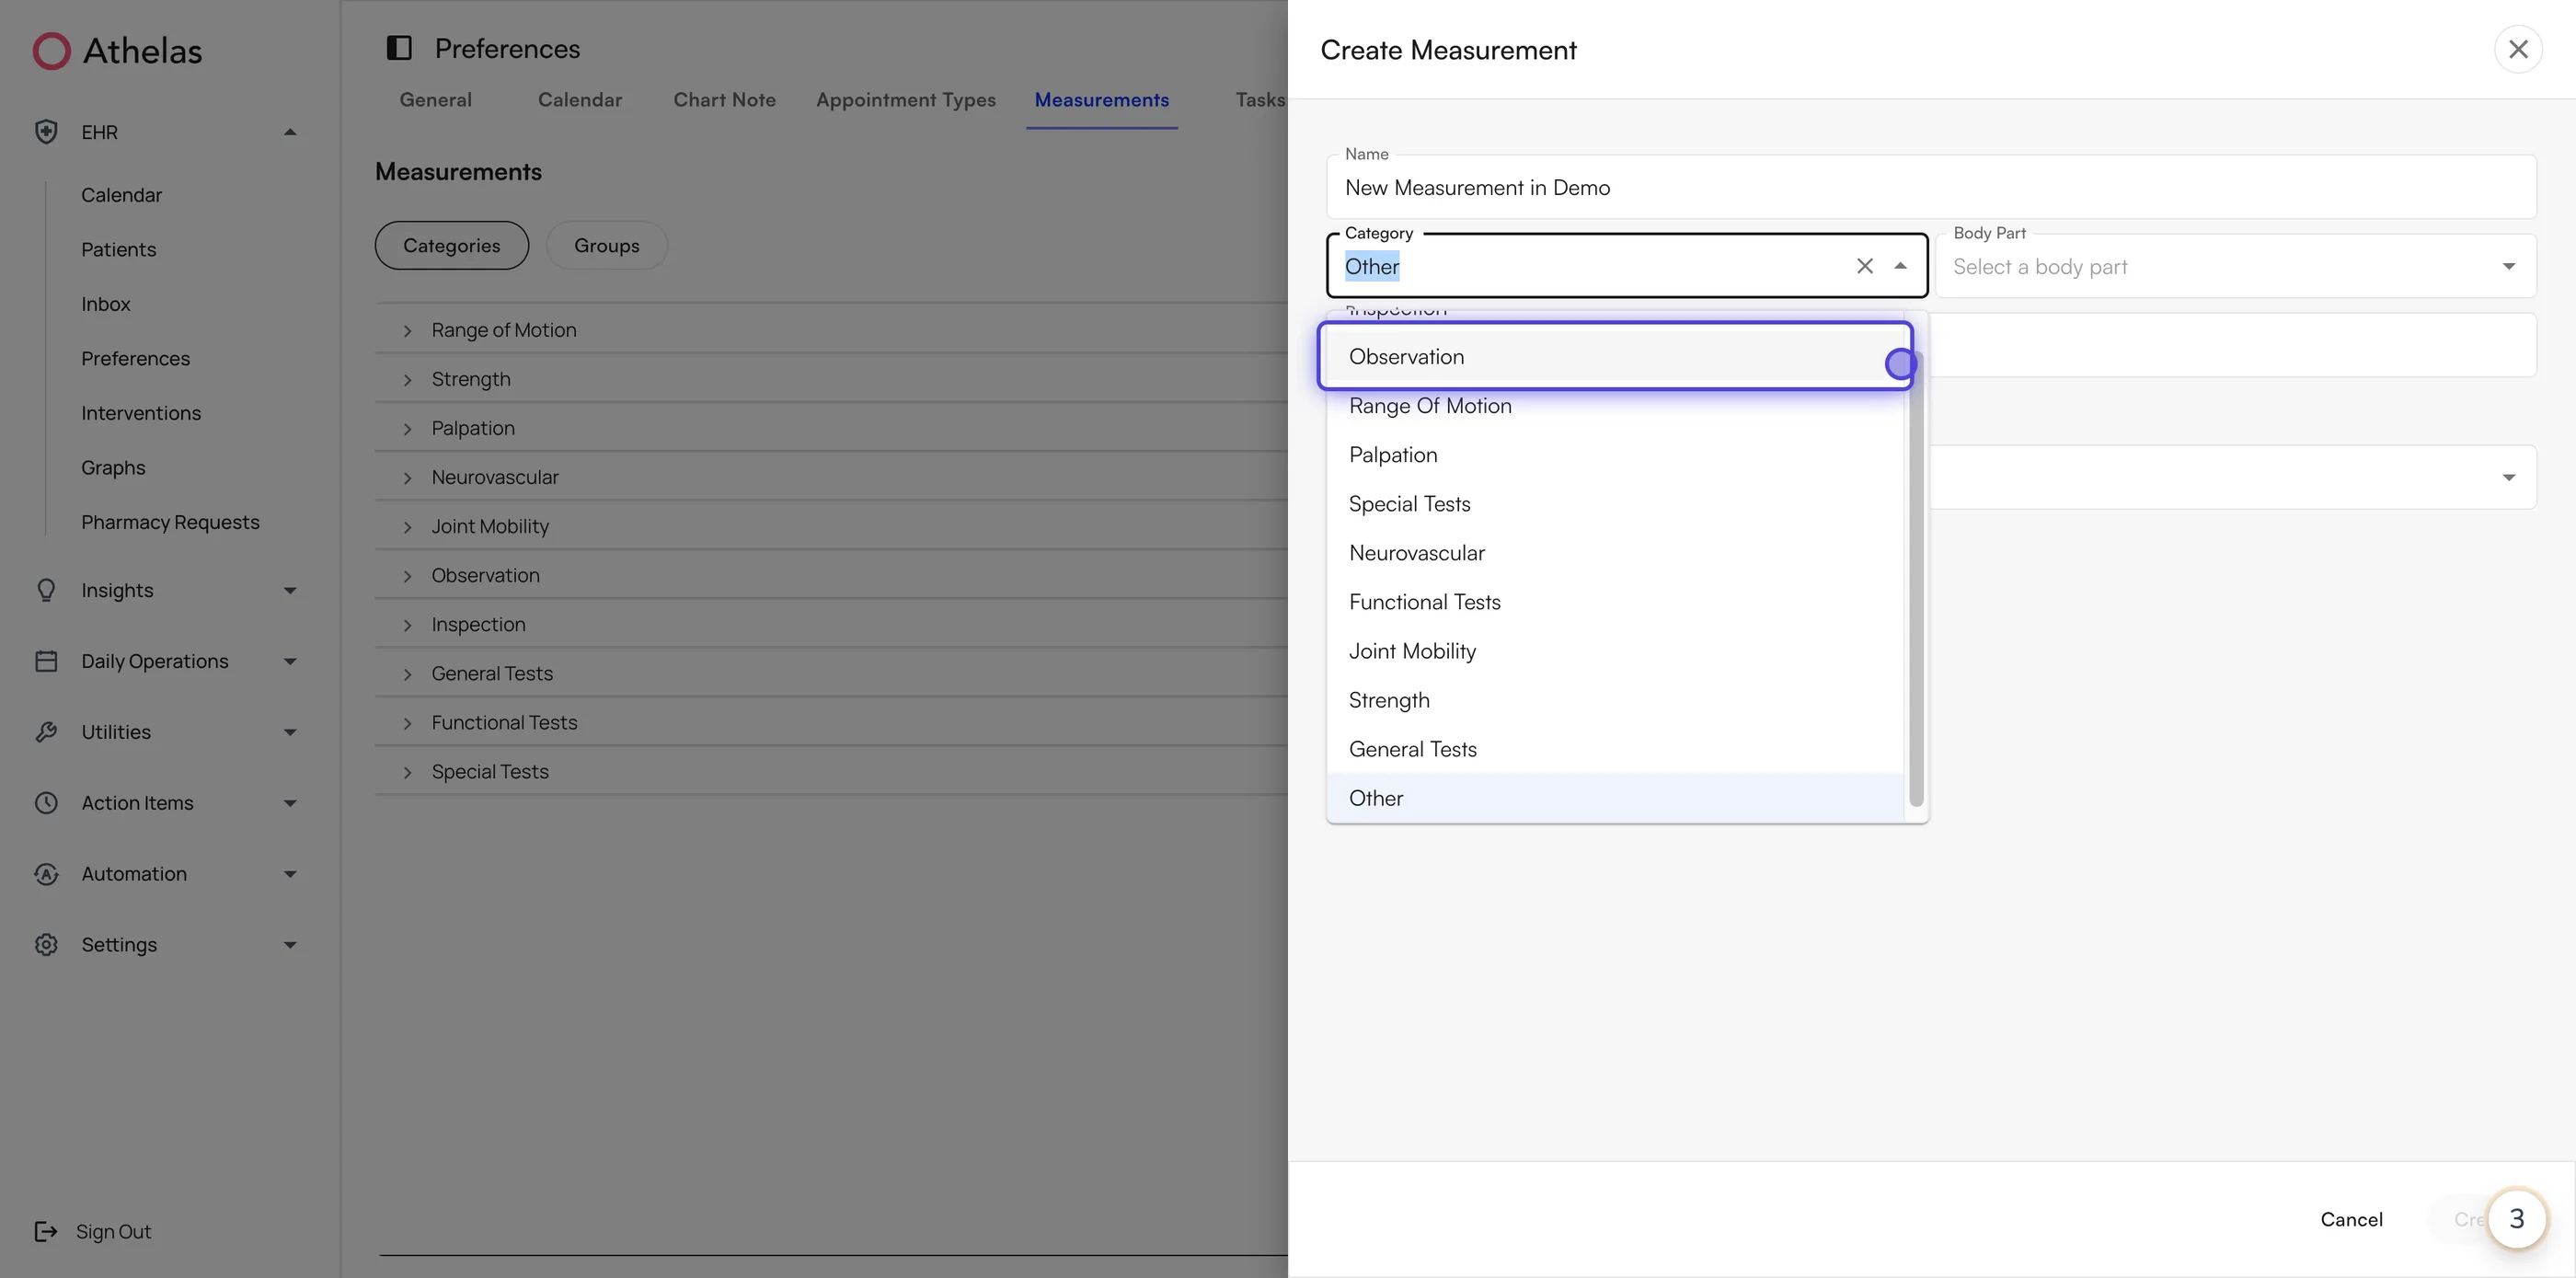
Task: Expand the Utilities section arrow
Action: point(290,732)
